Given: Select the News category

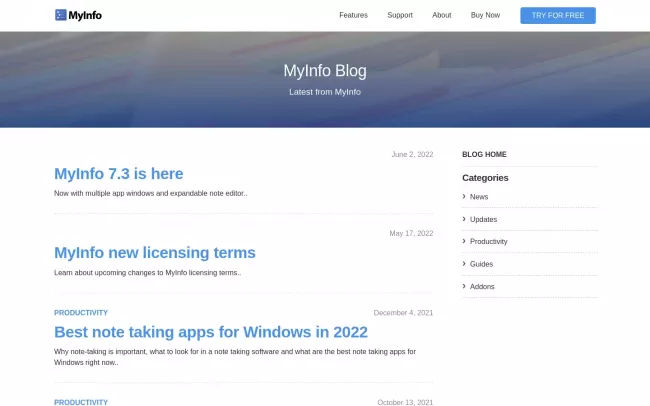Looking at the screenshot, I should (479, 197).
